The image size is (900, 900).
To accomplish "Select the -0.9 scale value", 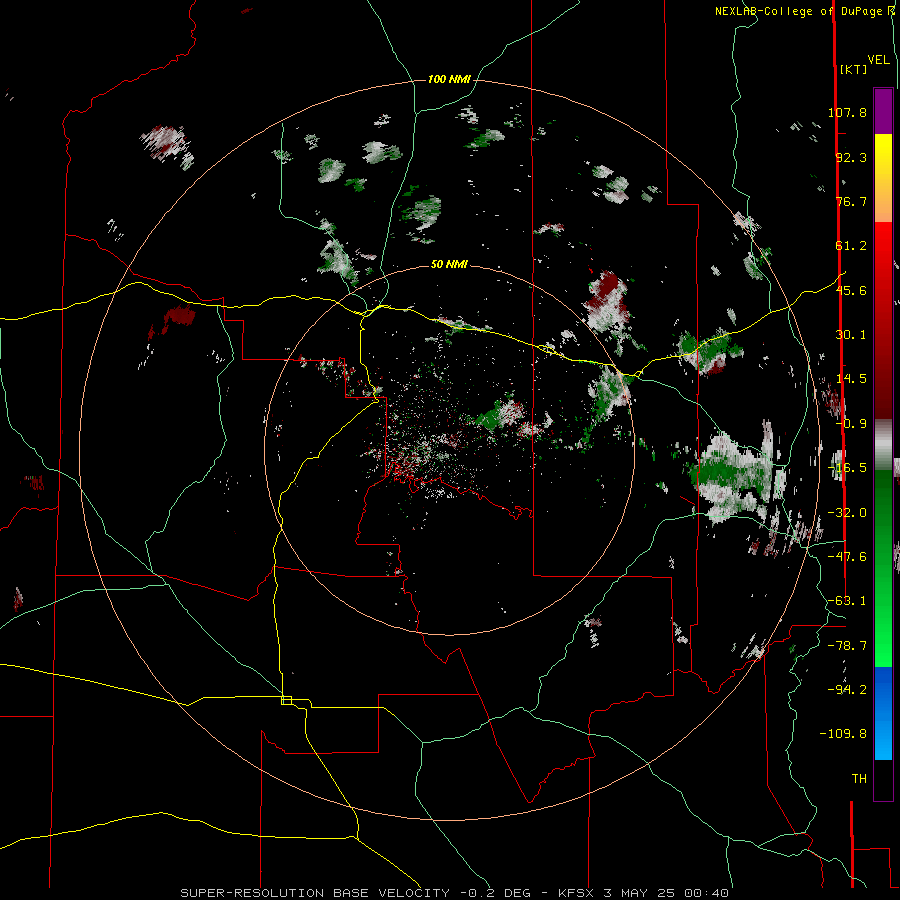I will pos(851,423).
